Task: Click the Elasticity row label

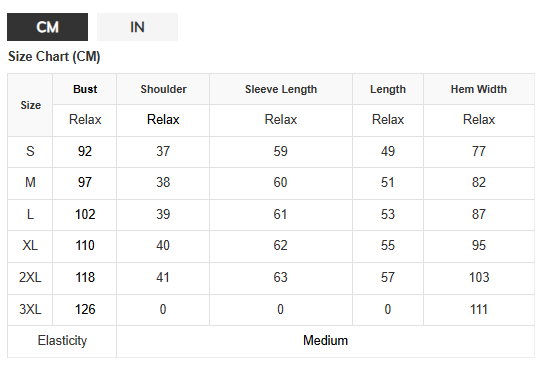Action: pyautogui.click(x=62, y=341)
